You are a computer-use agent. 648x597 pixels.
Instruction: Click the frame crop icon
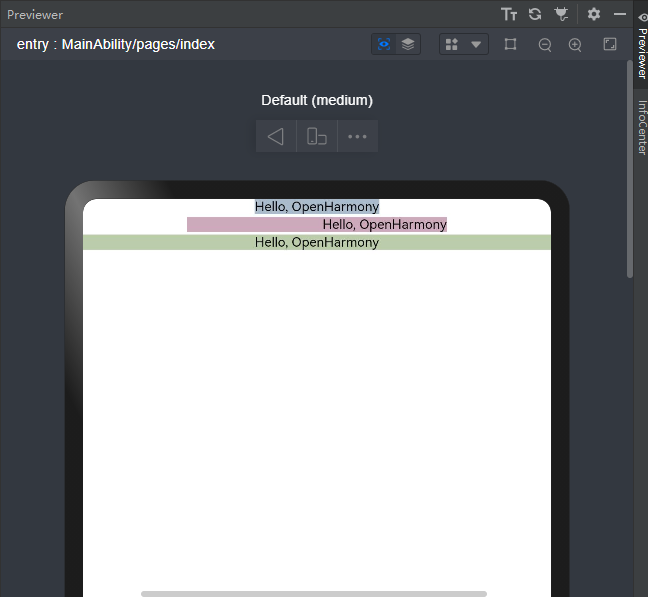click(x=511, y=44)
